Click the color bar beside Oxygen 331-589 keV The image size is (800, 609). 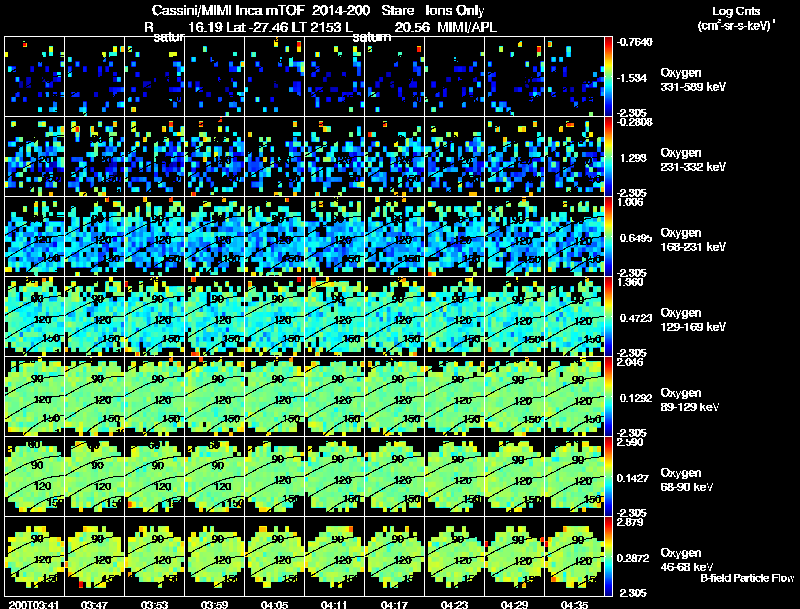tap(608, 77)
